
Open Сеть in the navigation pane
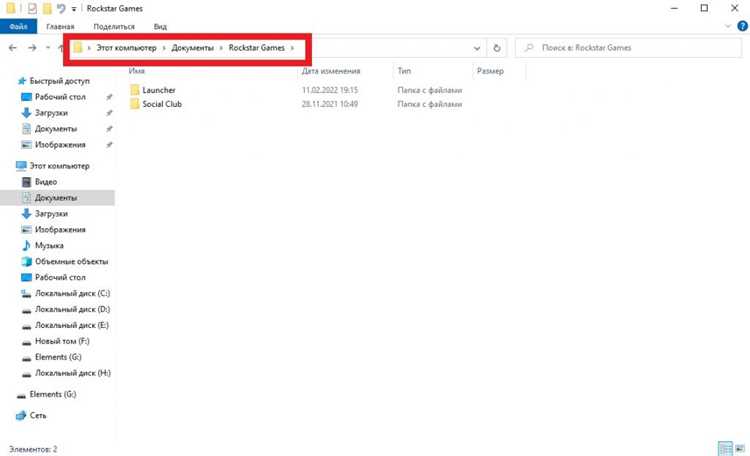pyautogui.click(x=38, y=415)
